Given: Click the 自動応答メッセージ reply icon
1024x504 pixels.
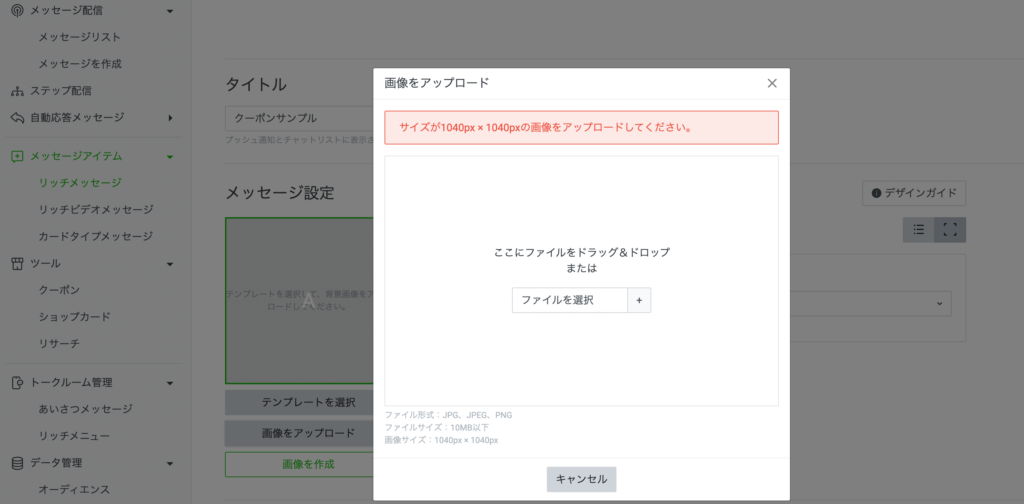Looking at the screenshot, I should tap(17, 118).
